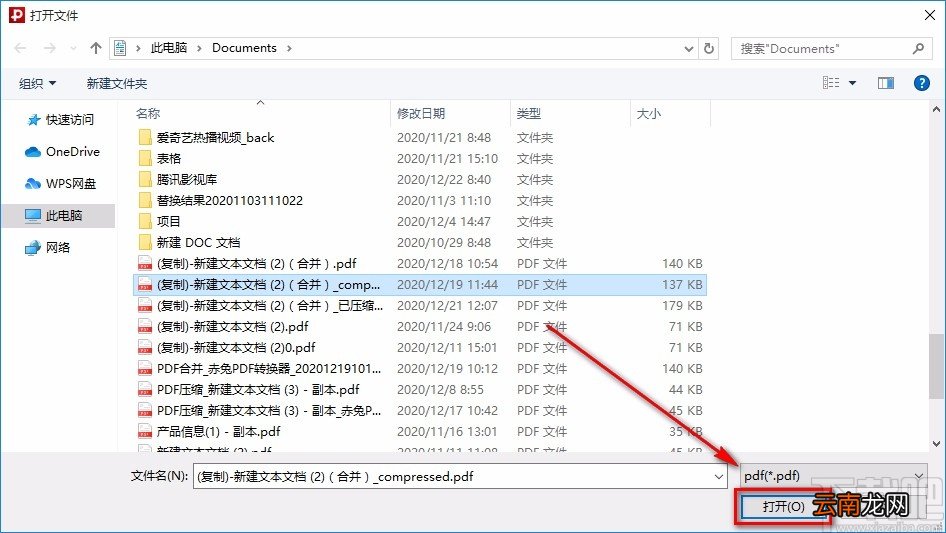Viewport: 946px width, 533px height.
Task: Open help with the question mark icon
Action: [921, 83]
